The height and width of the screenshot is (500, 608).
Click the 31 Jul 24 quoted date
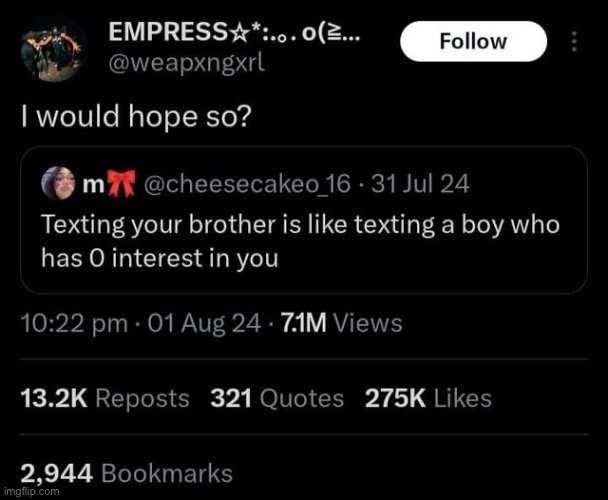(x=420, y=184)
